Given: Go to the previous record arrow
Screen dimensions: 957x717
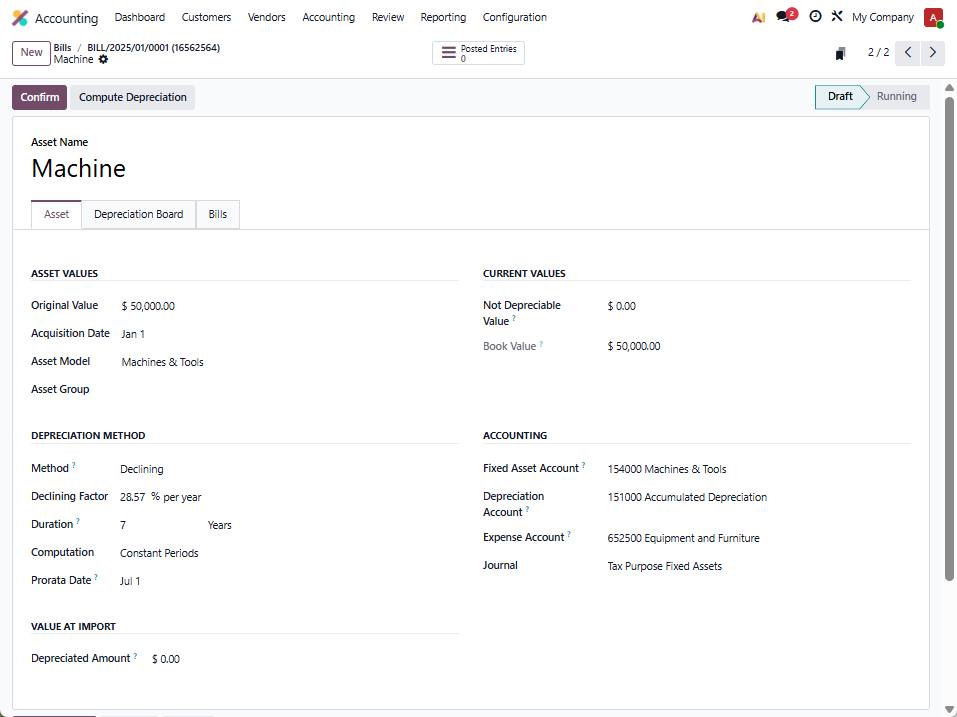Looking at the screenshot, I should 908,53.
